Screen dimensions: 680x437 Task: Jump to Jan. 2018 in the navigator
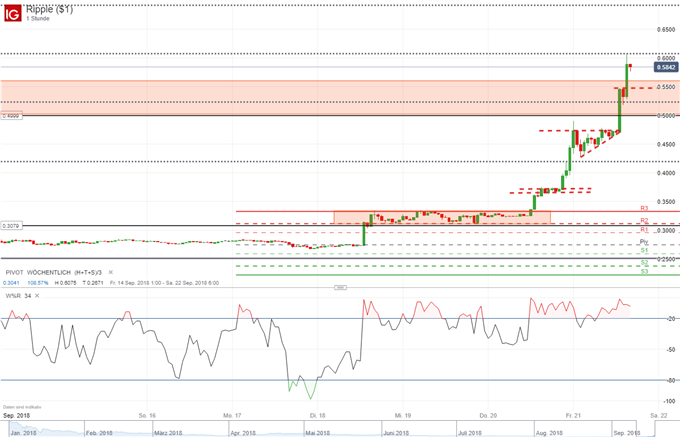[23, 433]
